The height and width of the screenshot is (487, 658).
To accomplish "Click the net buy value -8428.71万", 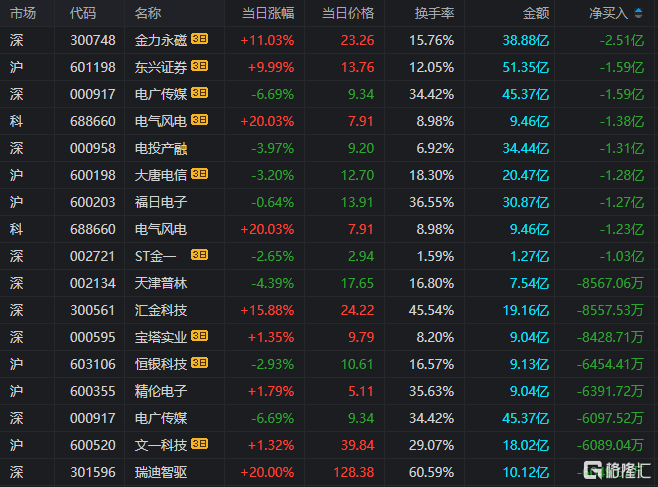I will (x=611, y=337).
